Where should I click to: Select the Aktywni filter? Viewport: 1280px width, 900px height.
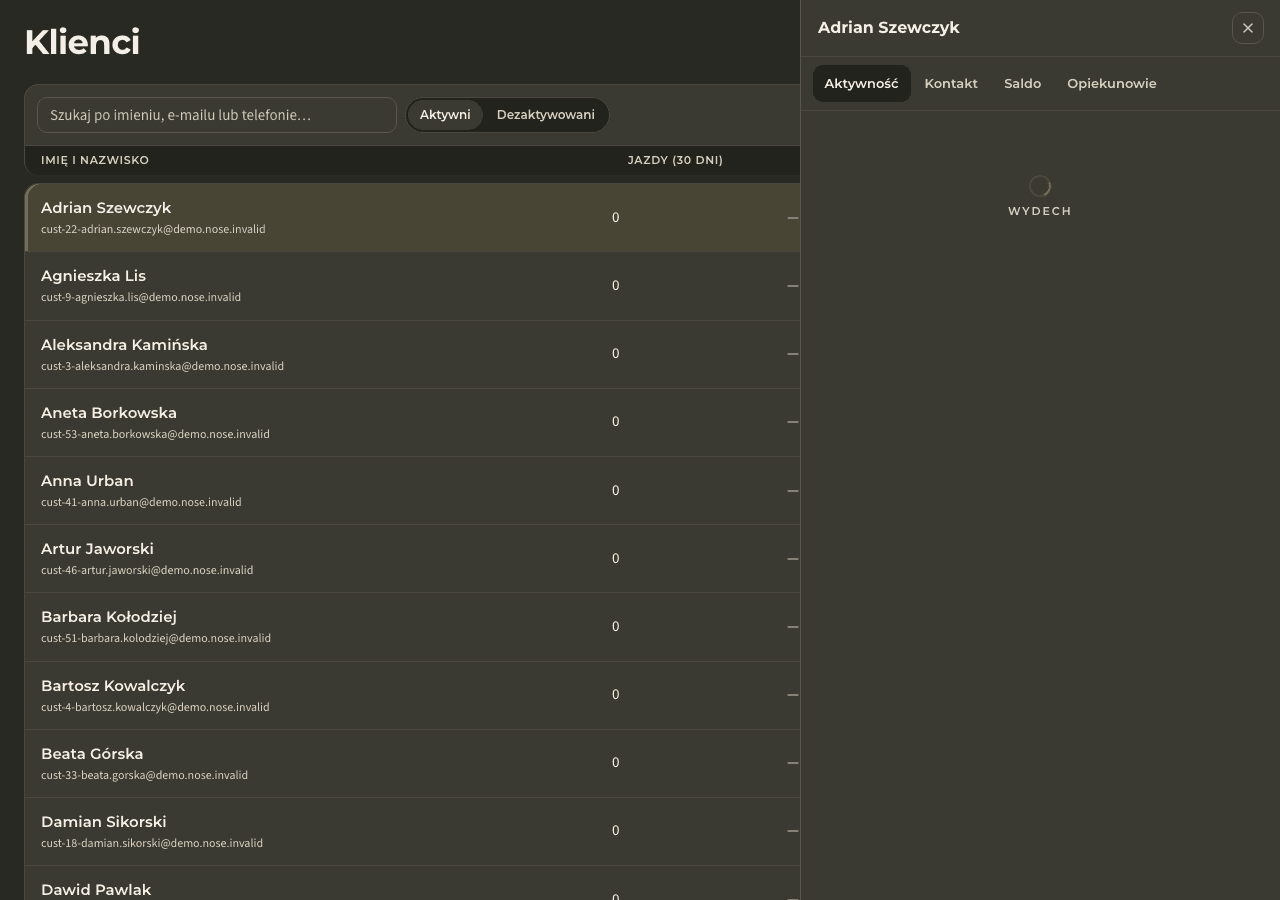click(445, 115)
